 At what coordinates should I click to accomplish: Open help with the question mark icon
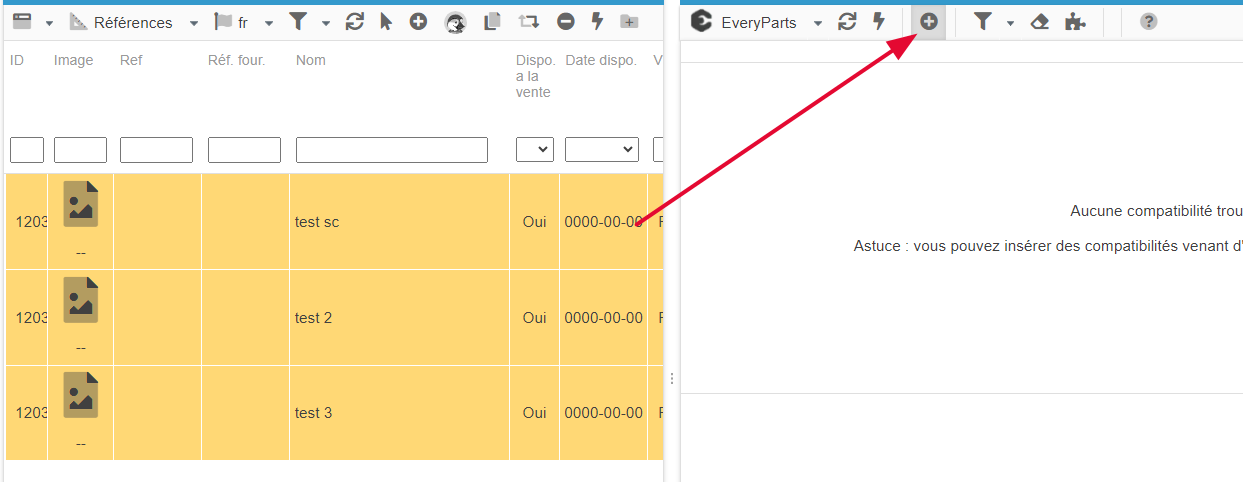(1148, 22)
